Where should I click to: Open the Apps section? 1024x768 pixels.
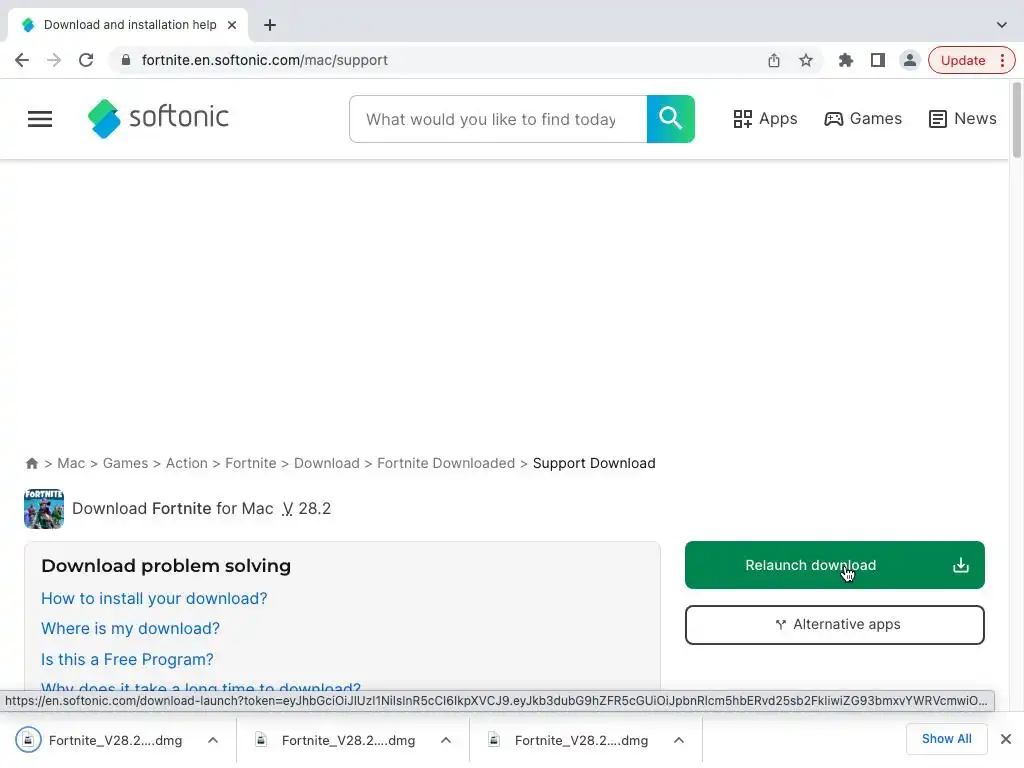[765, 119]
